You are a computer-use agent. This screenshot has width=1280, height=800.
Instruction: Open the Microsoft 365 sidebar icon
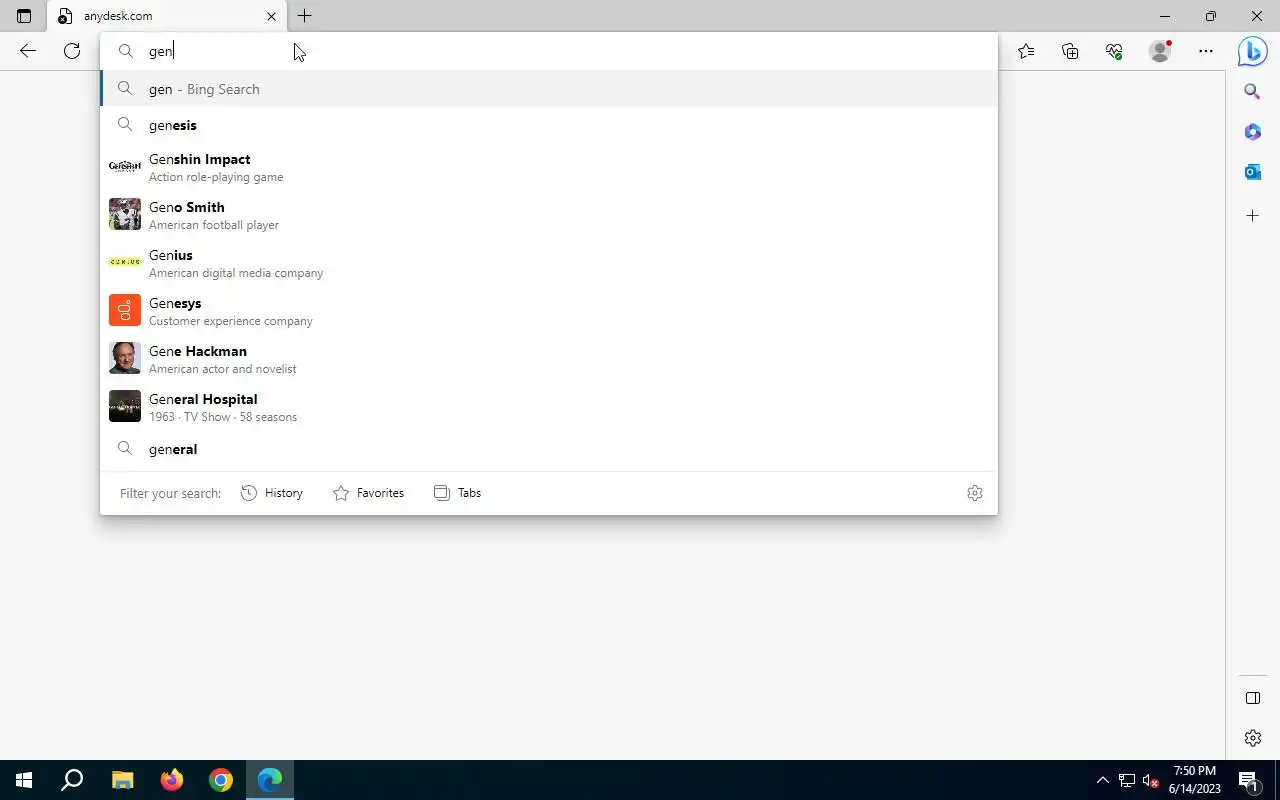[x=1252, y=132]
